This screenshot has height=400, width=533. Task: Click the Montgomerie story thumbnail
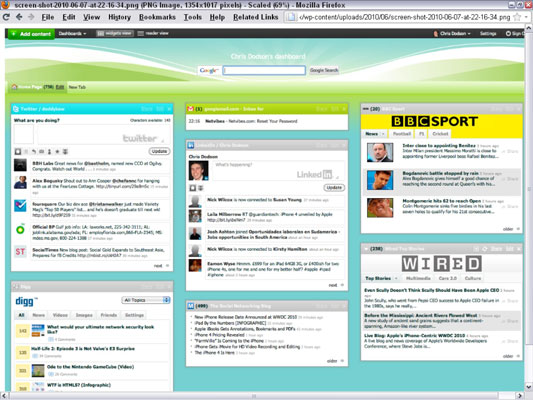pos(380,207)
